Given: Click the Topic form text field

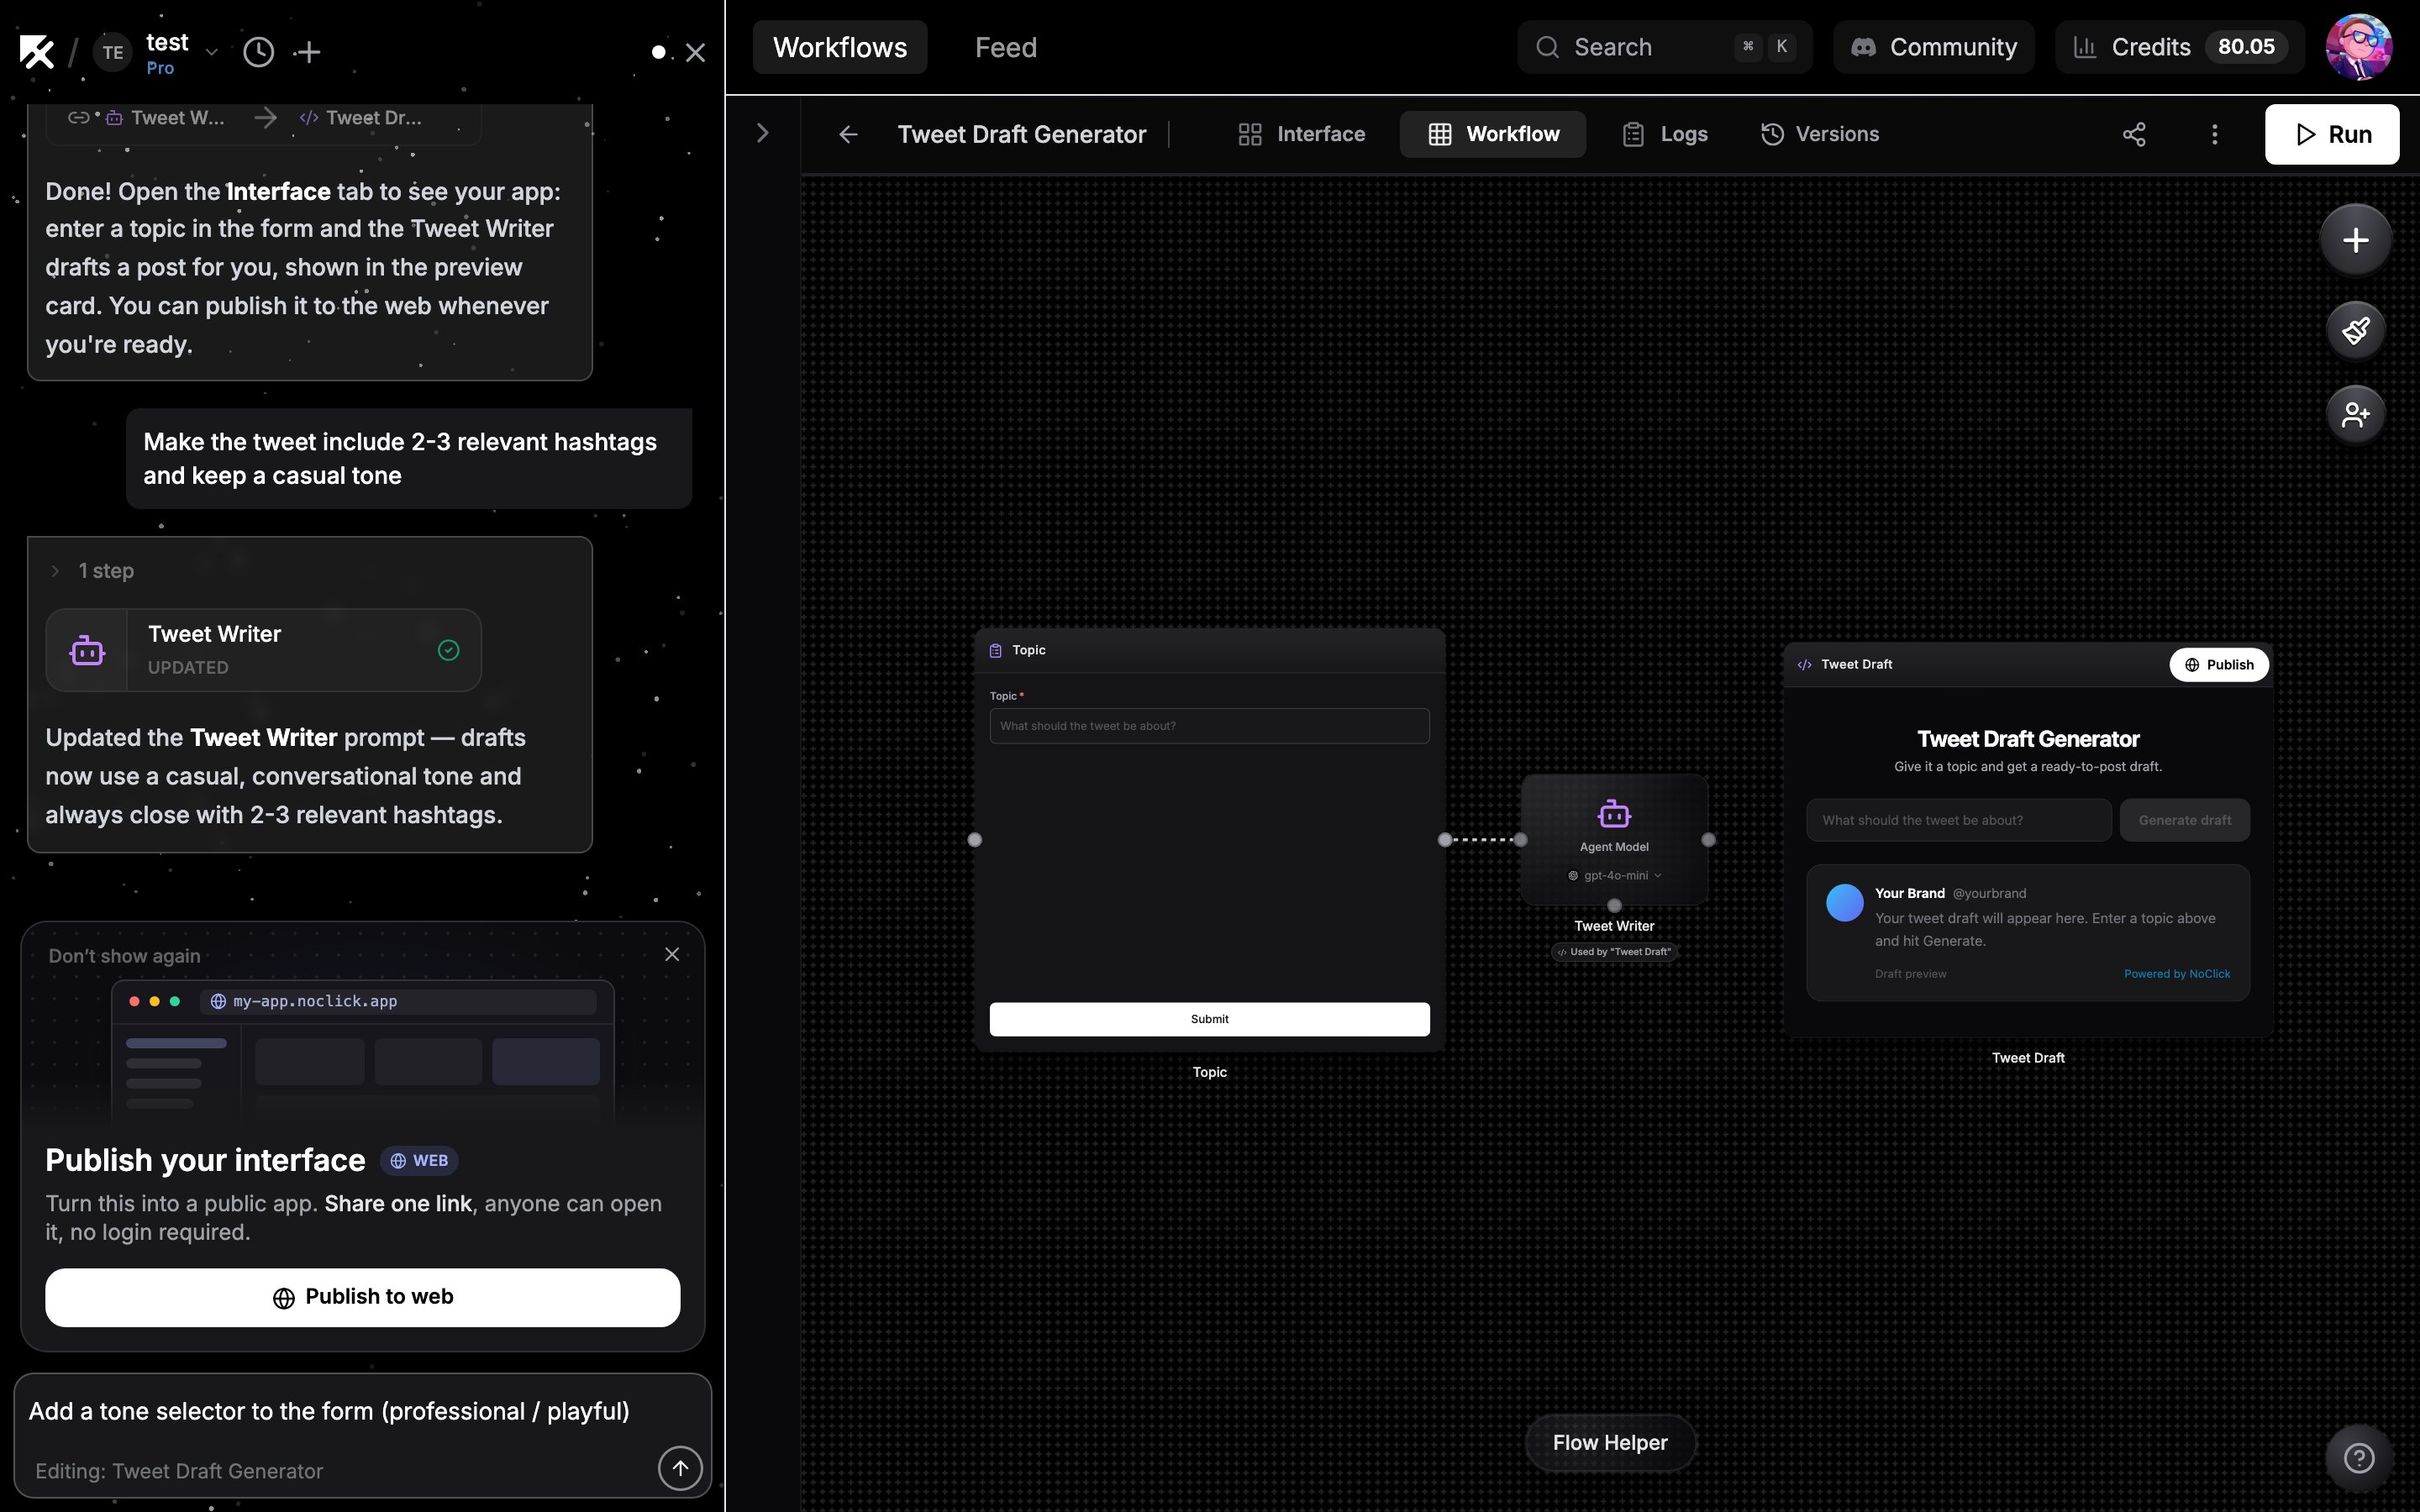Looking at the screenshot, I should (1209, 726).
